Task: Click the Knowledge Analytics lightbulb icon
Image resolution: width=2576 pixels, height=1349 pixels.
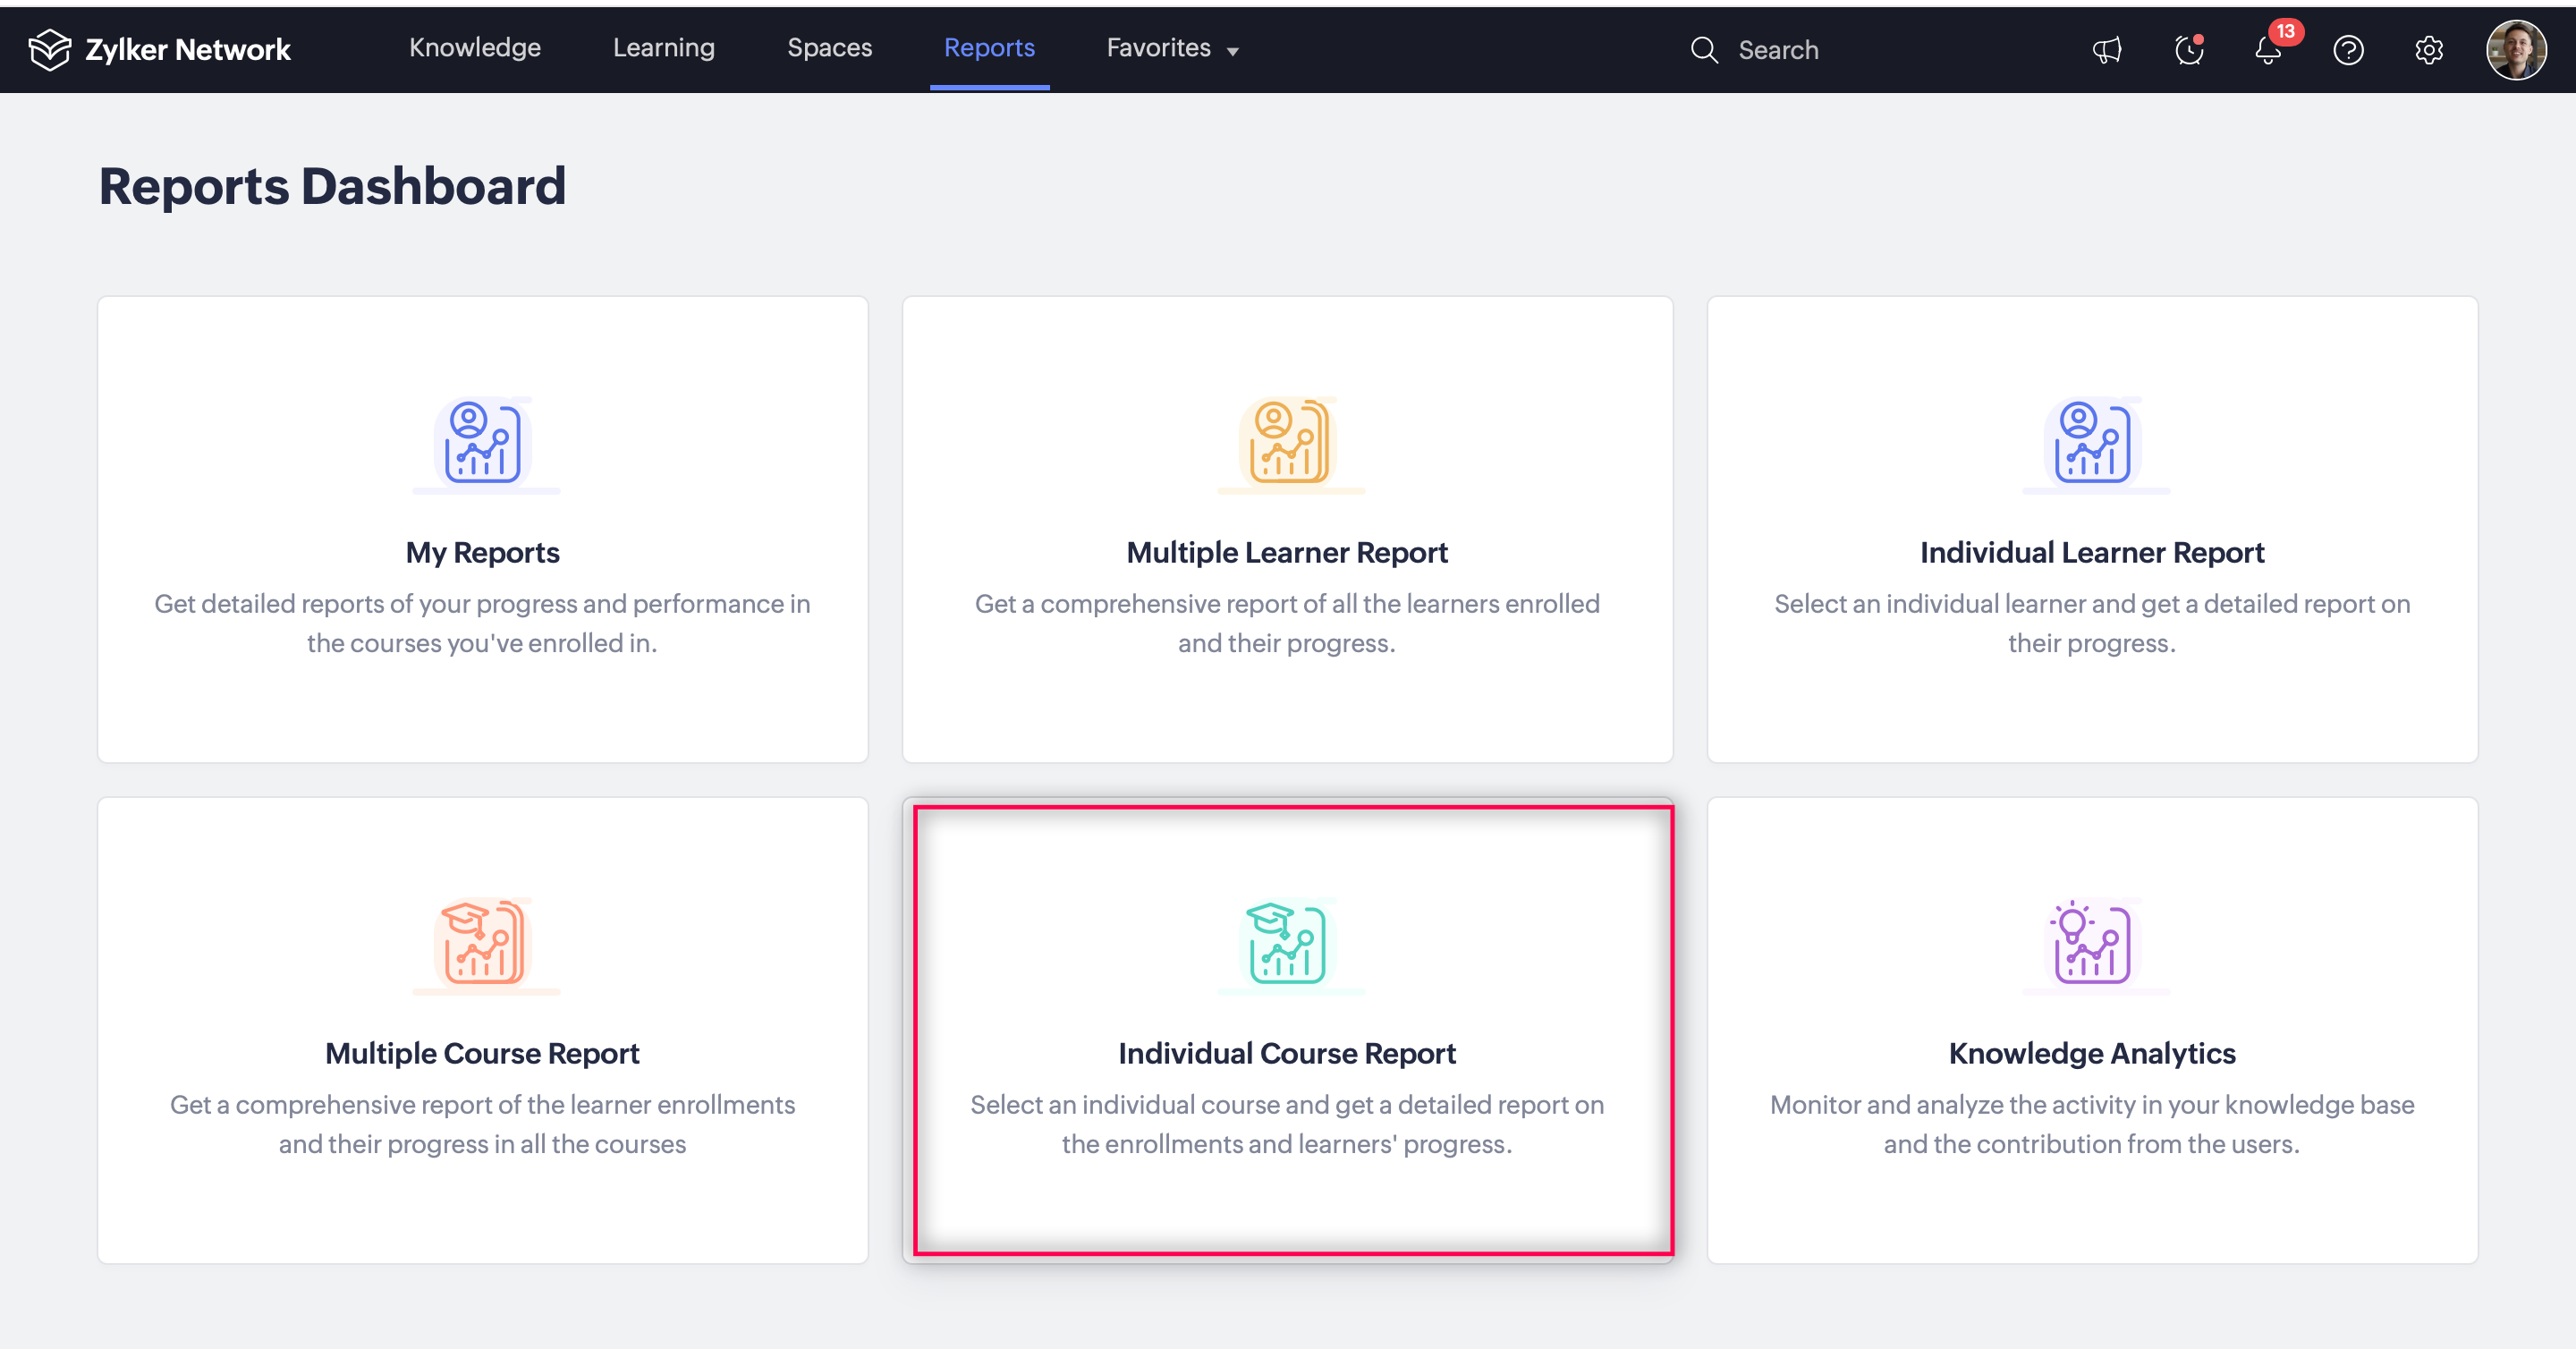Action: (x=2092, y=943)
